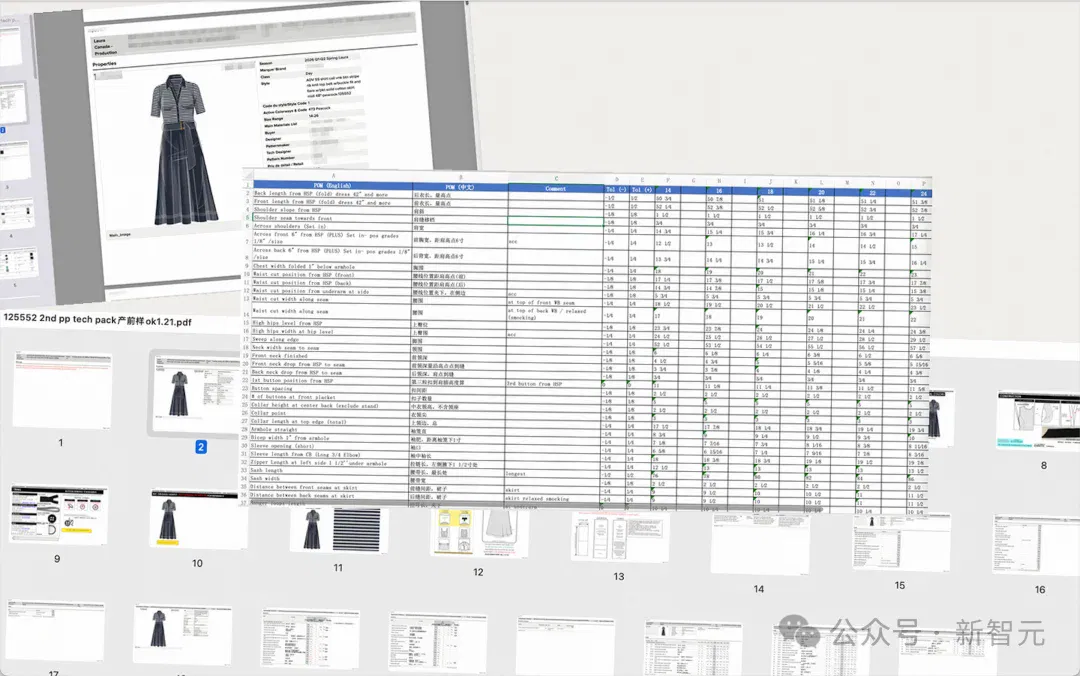Click the 'POM (中文)' column header cell
Image resolution: width=1080 pixels, height=676 pixels.
[460, 187]
